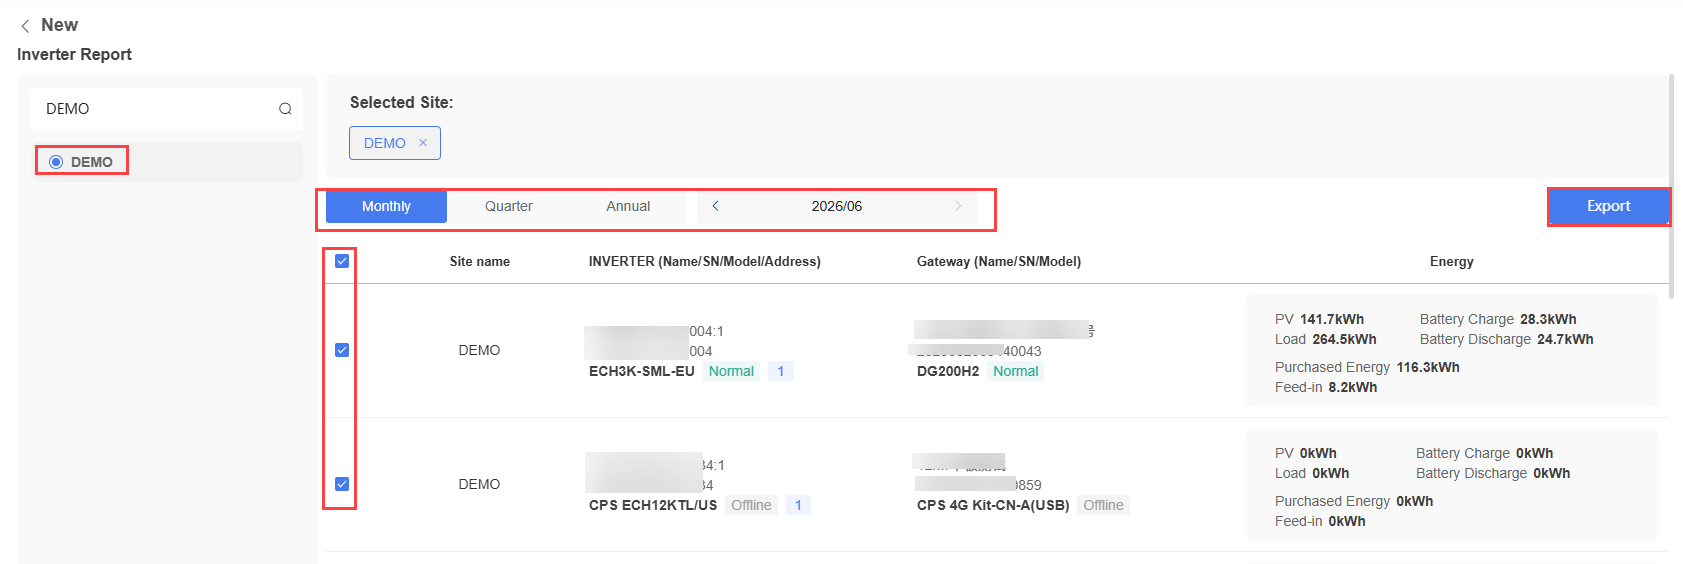Click the INVERTER (Name/SN/Model/Address) column header
Viewport: 1683px width, 564px height.
(705, 261)
